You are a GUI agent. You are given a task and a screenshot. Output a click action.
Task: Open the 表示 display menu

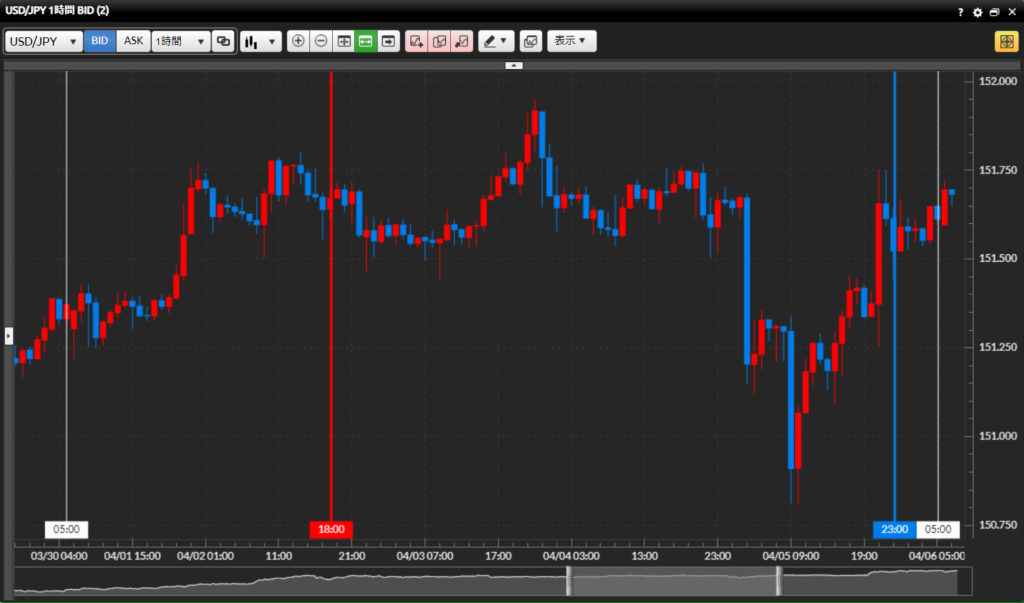click(571, 42)
